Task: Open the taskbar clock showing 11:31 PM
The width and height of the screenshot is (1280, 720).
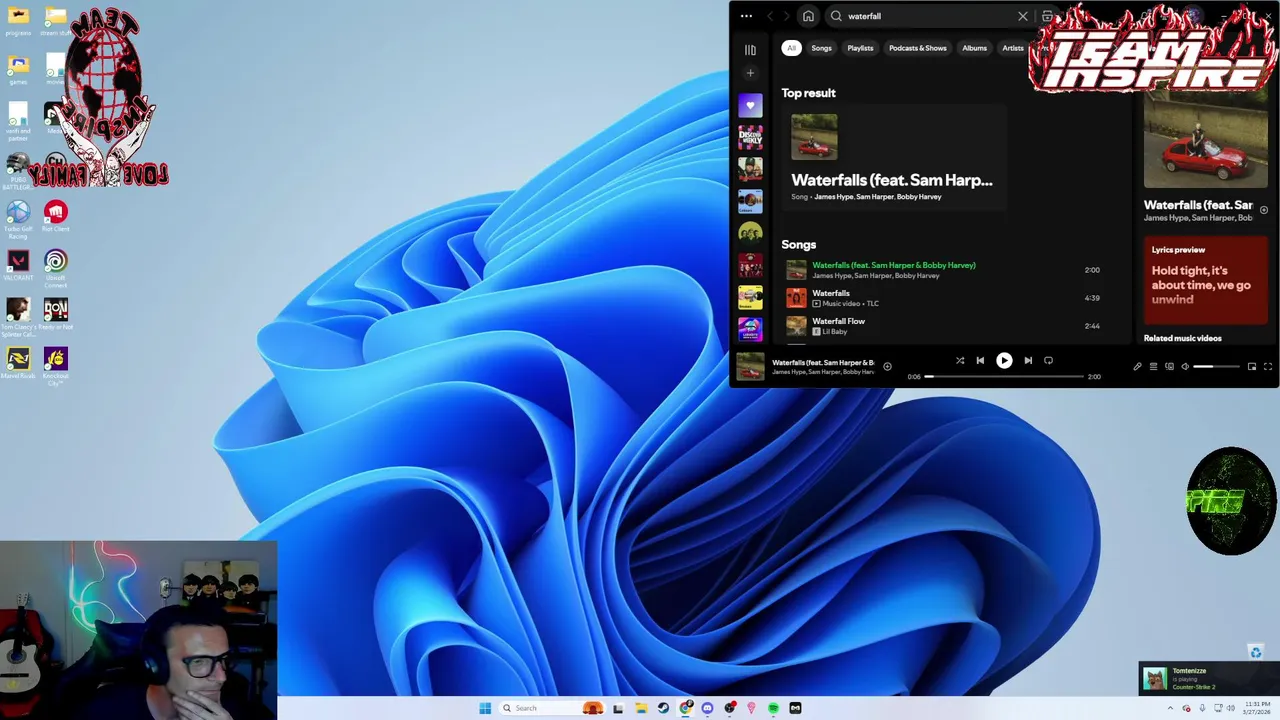Action: coord(1257,708)
